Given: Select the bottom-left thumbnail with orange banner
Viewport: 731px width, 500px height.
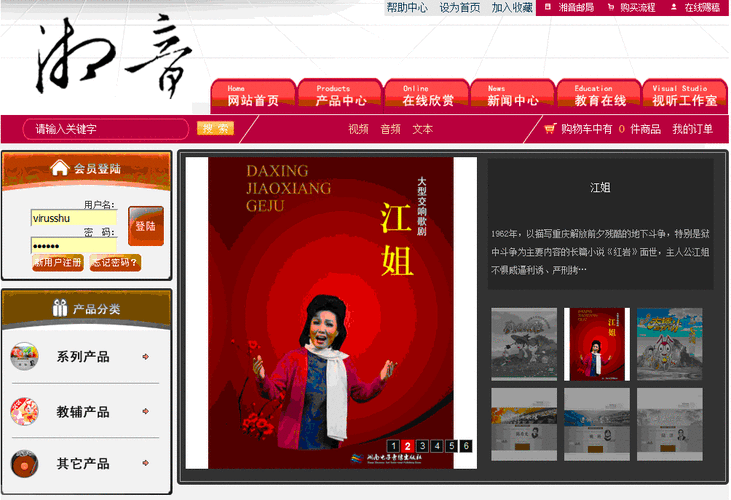Looking at the screenshot, I should [524, 424].
